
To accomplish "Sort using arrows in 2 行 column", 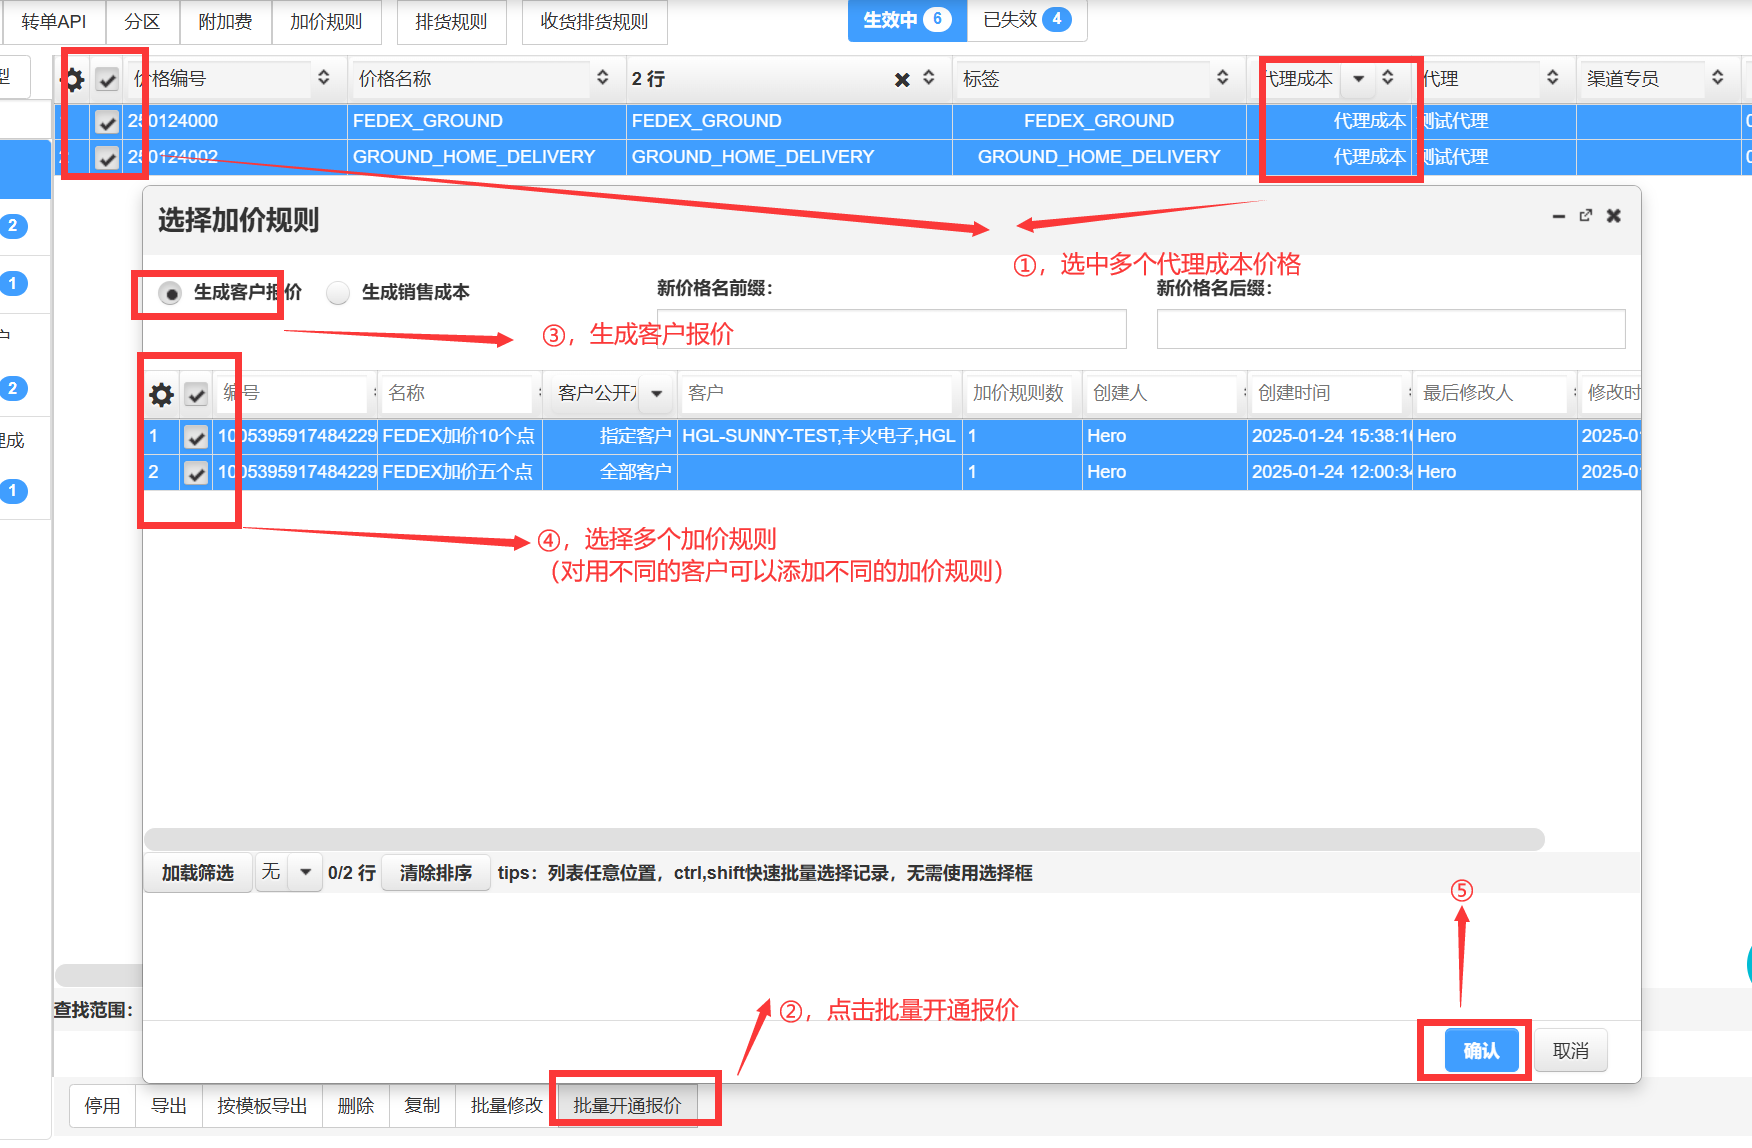I will point(929,78).
